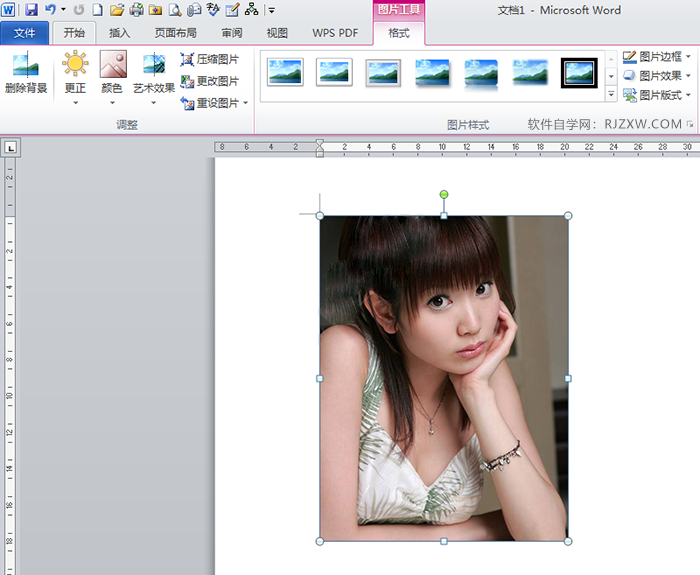The height and width of the screenshot is (575, 700).
Task: Open the File (文件) menu
Action: (24, 33)
